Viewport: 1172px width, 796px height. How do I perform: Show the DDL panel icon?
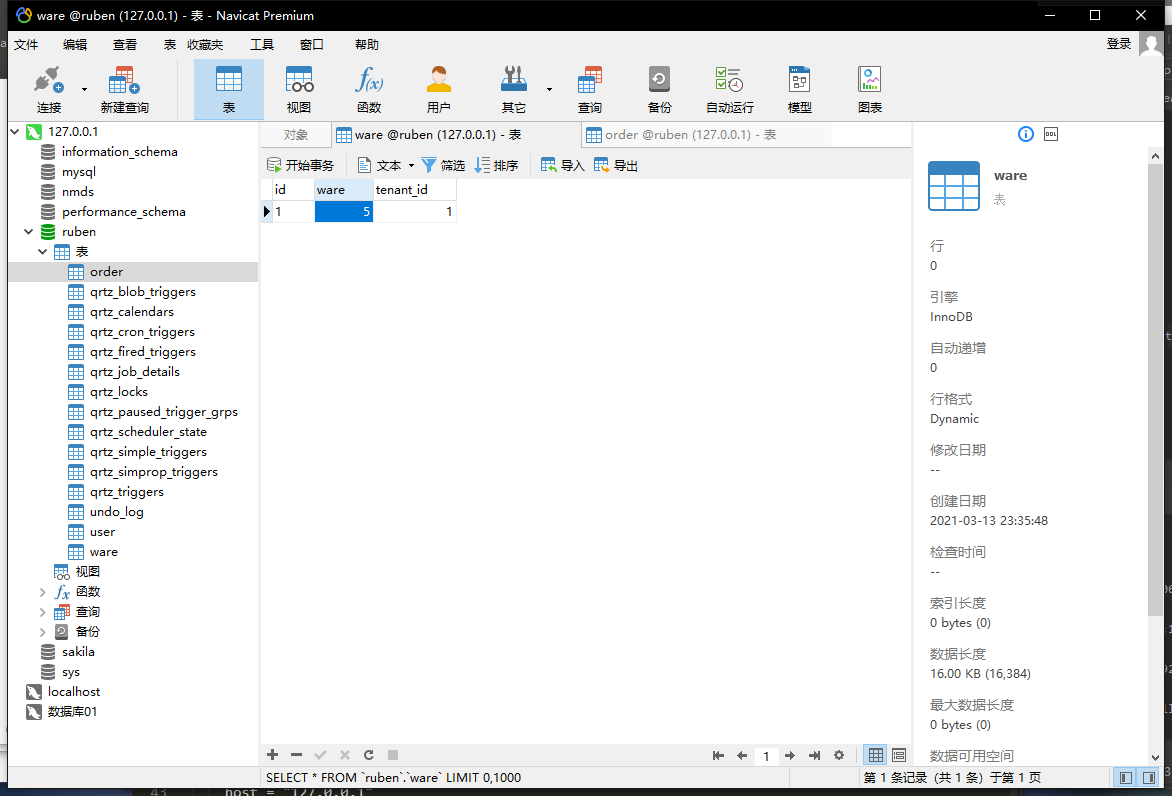click(x=1051, y=134)
